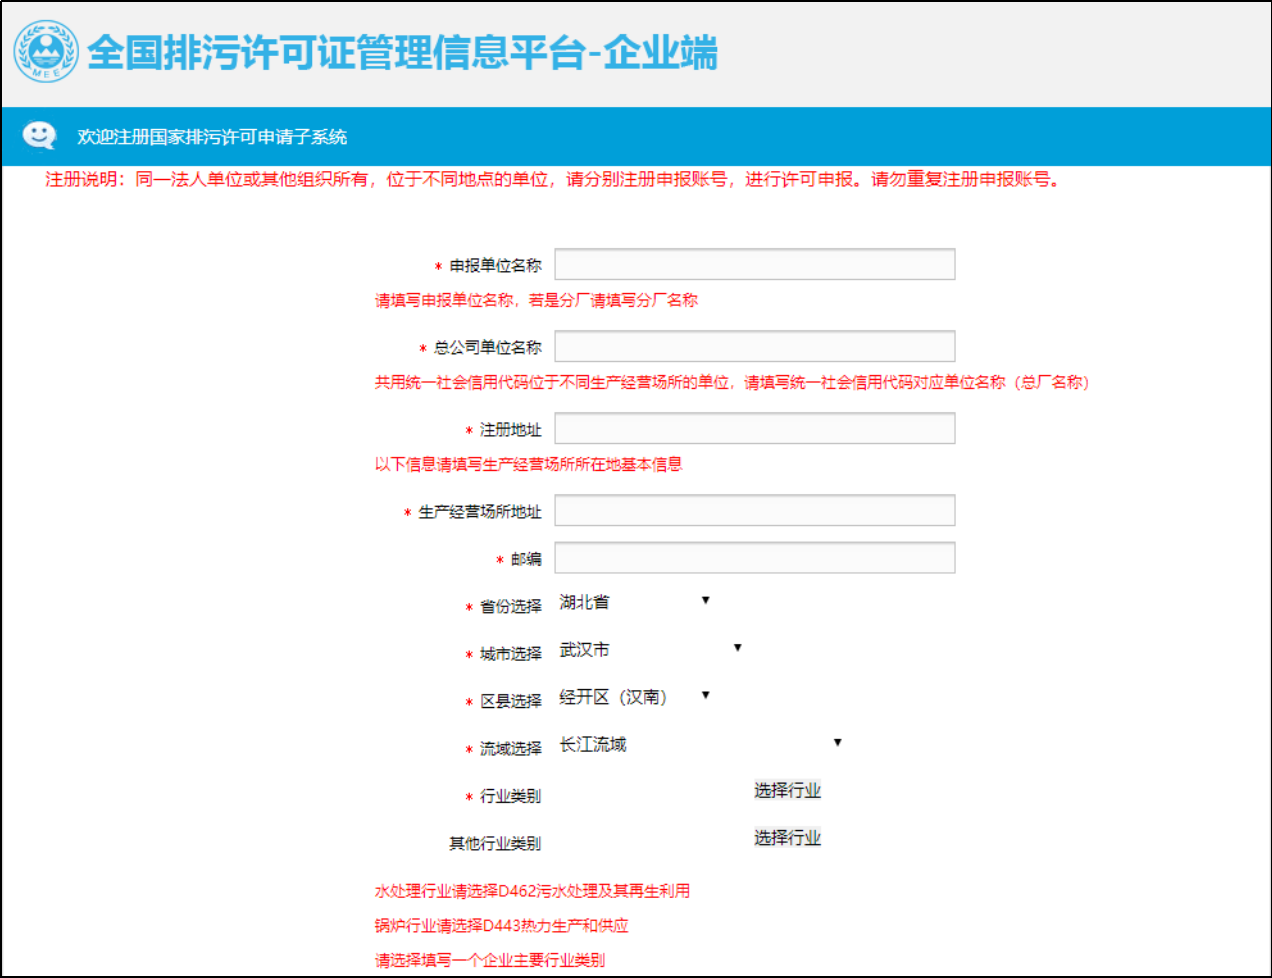
Task: Click note 锅炉行业请选择D443热力生产和供应
Action: tap(501, 926)
